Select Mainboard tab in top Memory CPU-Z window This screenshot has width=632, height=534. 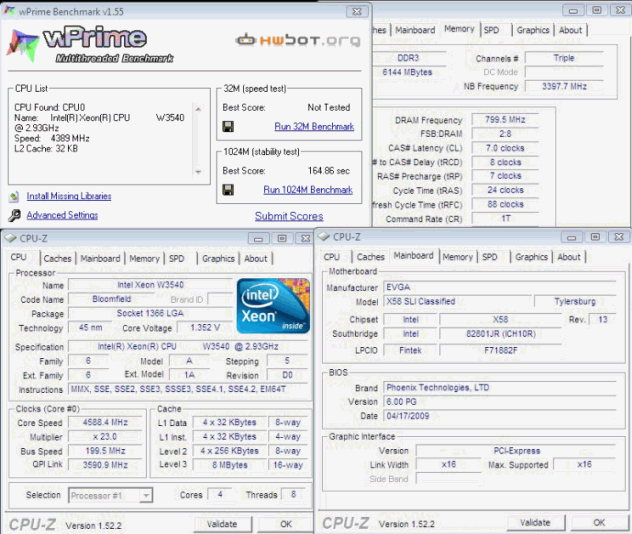click(415, 30)
